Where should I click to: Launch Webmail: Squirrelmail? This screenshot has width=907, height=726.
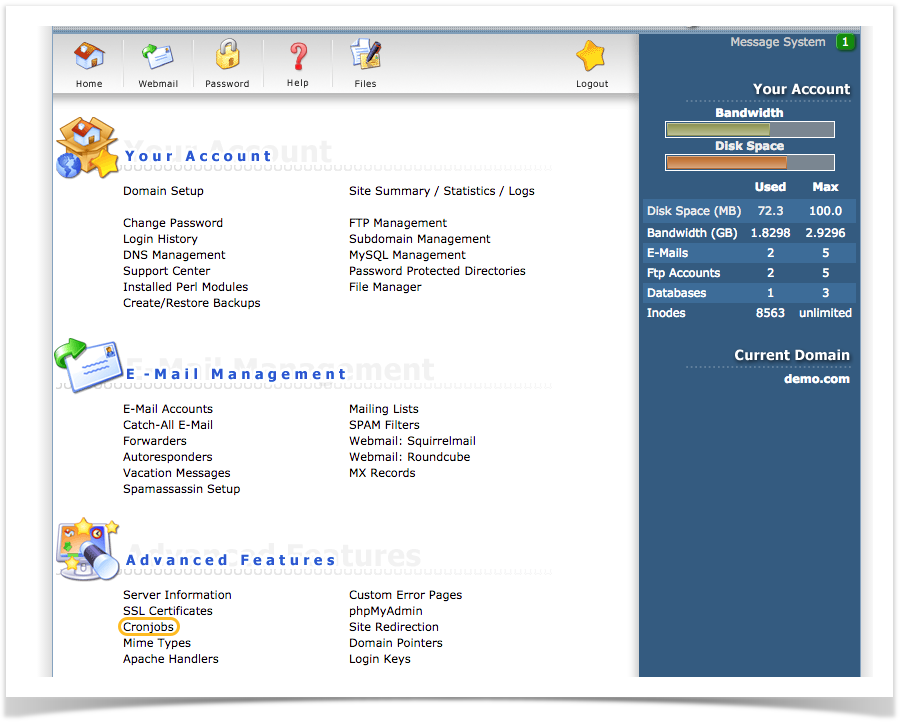(412, 441)
